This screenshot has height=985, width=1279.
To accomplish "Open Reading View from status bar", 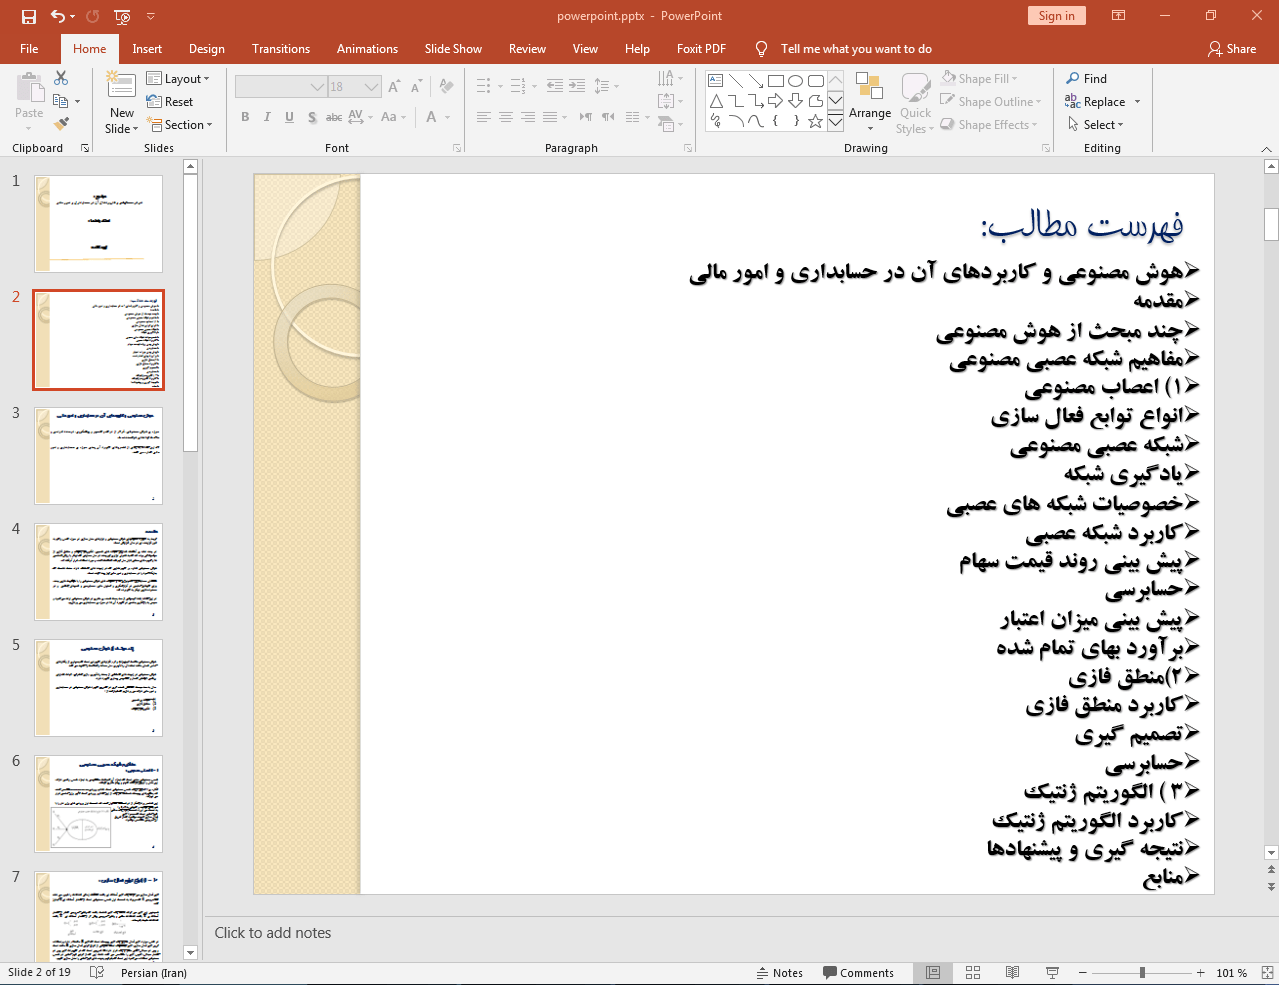I will click(1012, 973).
